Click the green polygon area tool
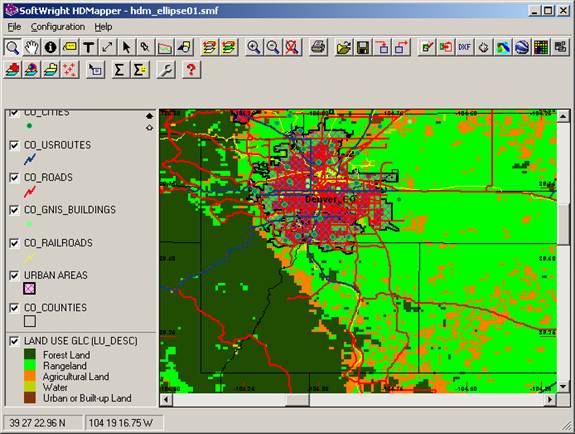 (165, 47)
